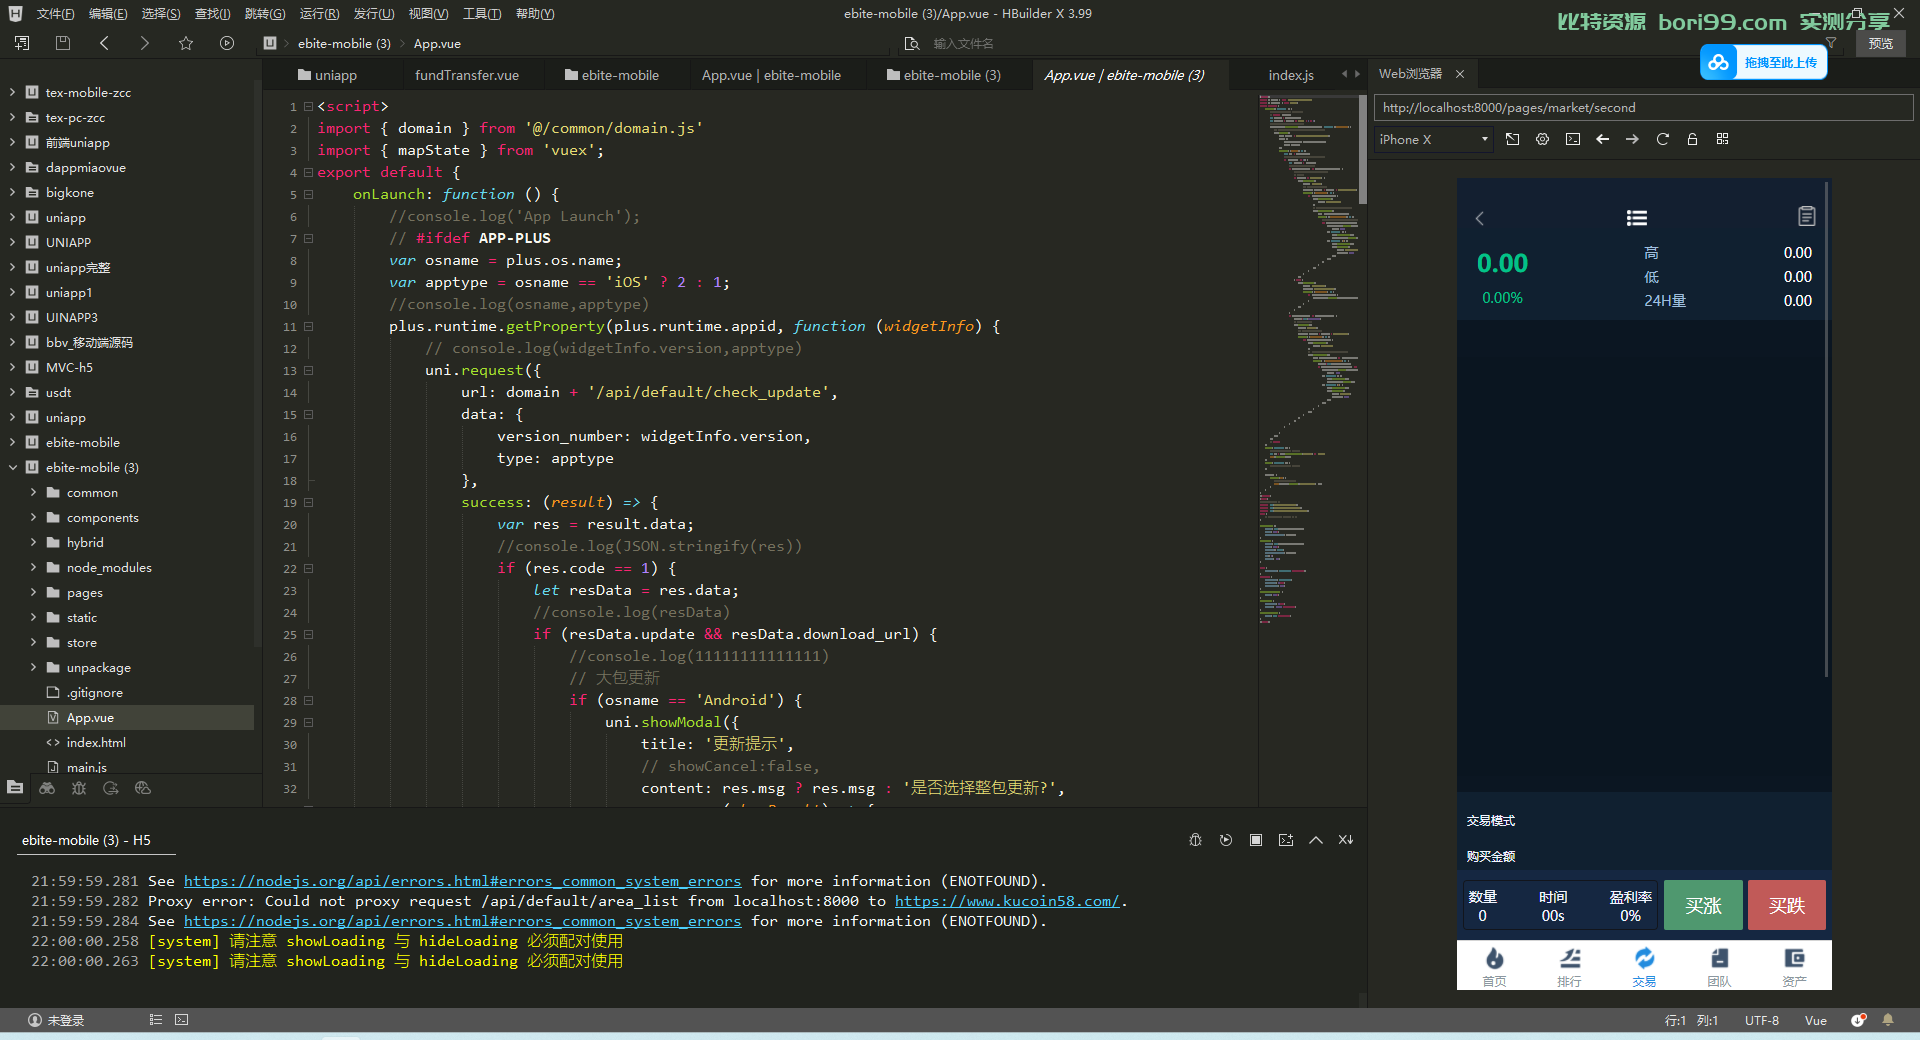The height and width of the screenshot is (1040, 1920).
Task: Go back with the left chevron toolbar icon
Action: point(104,43)
